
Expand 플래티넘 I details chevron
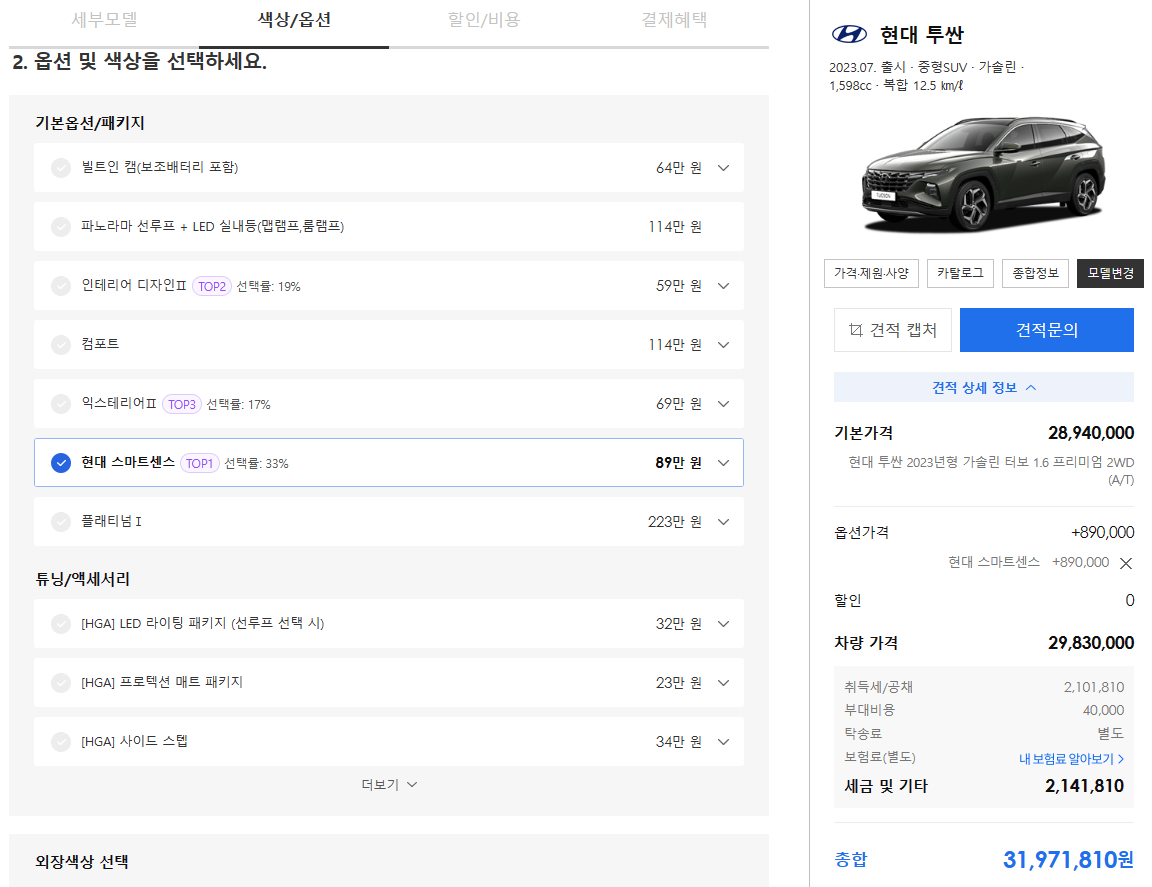(724, 522)
